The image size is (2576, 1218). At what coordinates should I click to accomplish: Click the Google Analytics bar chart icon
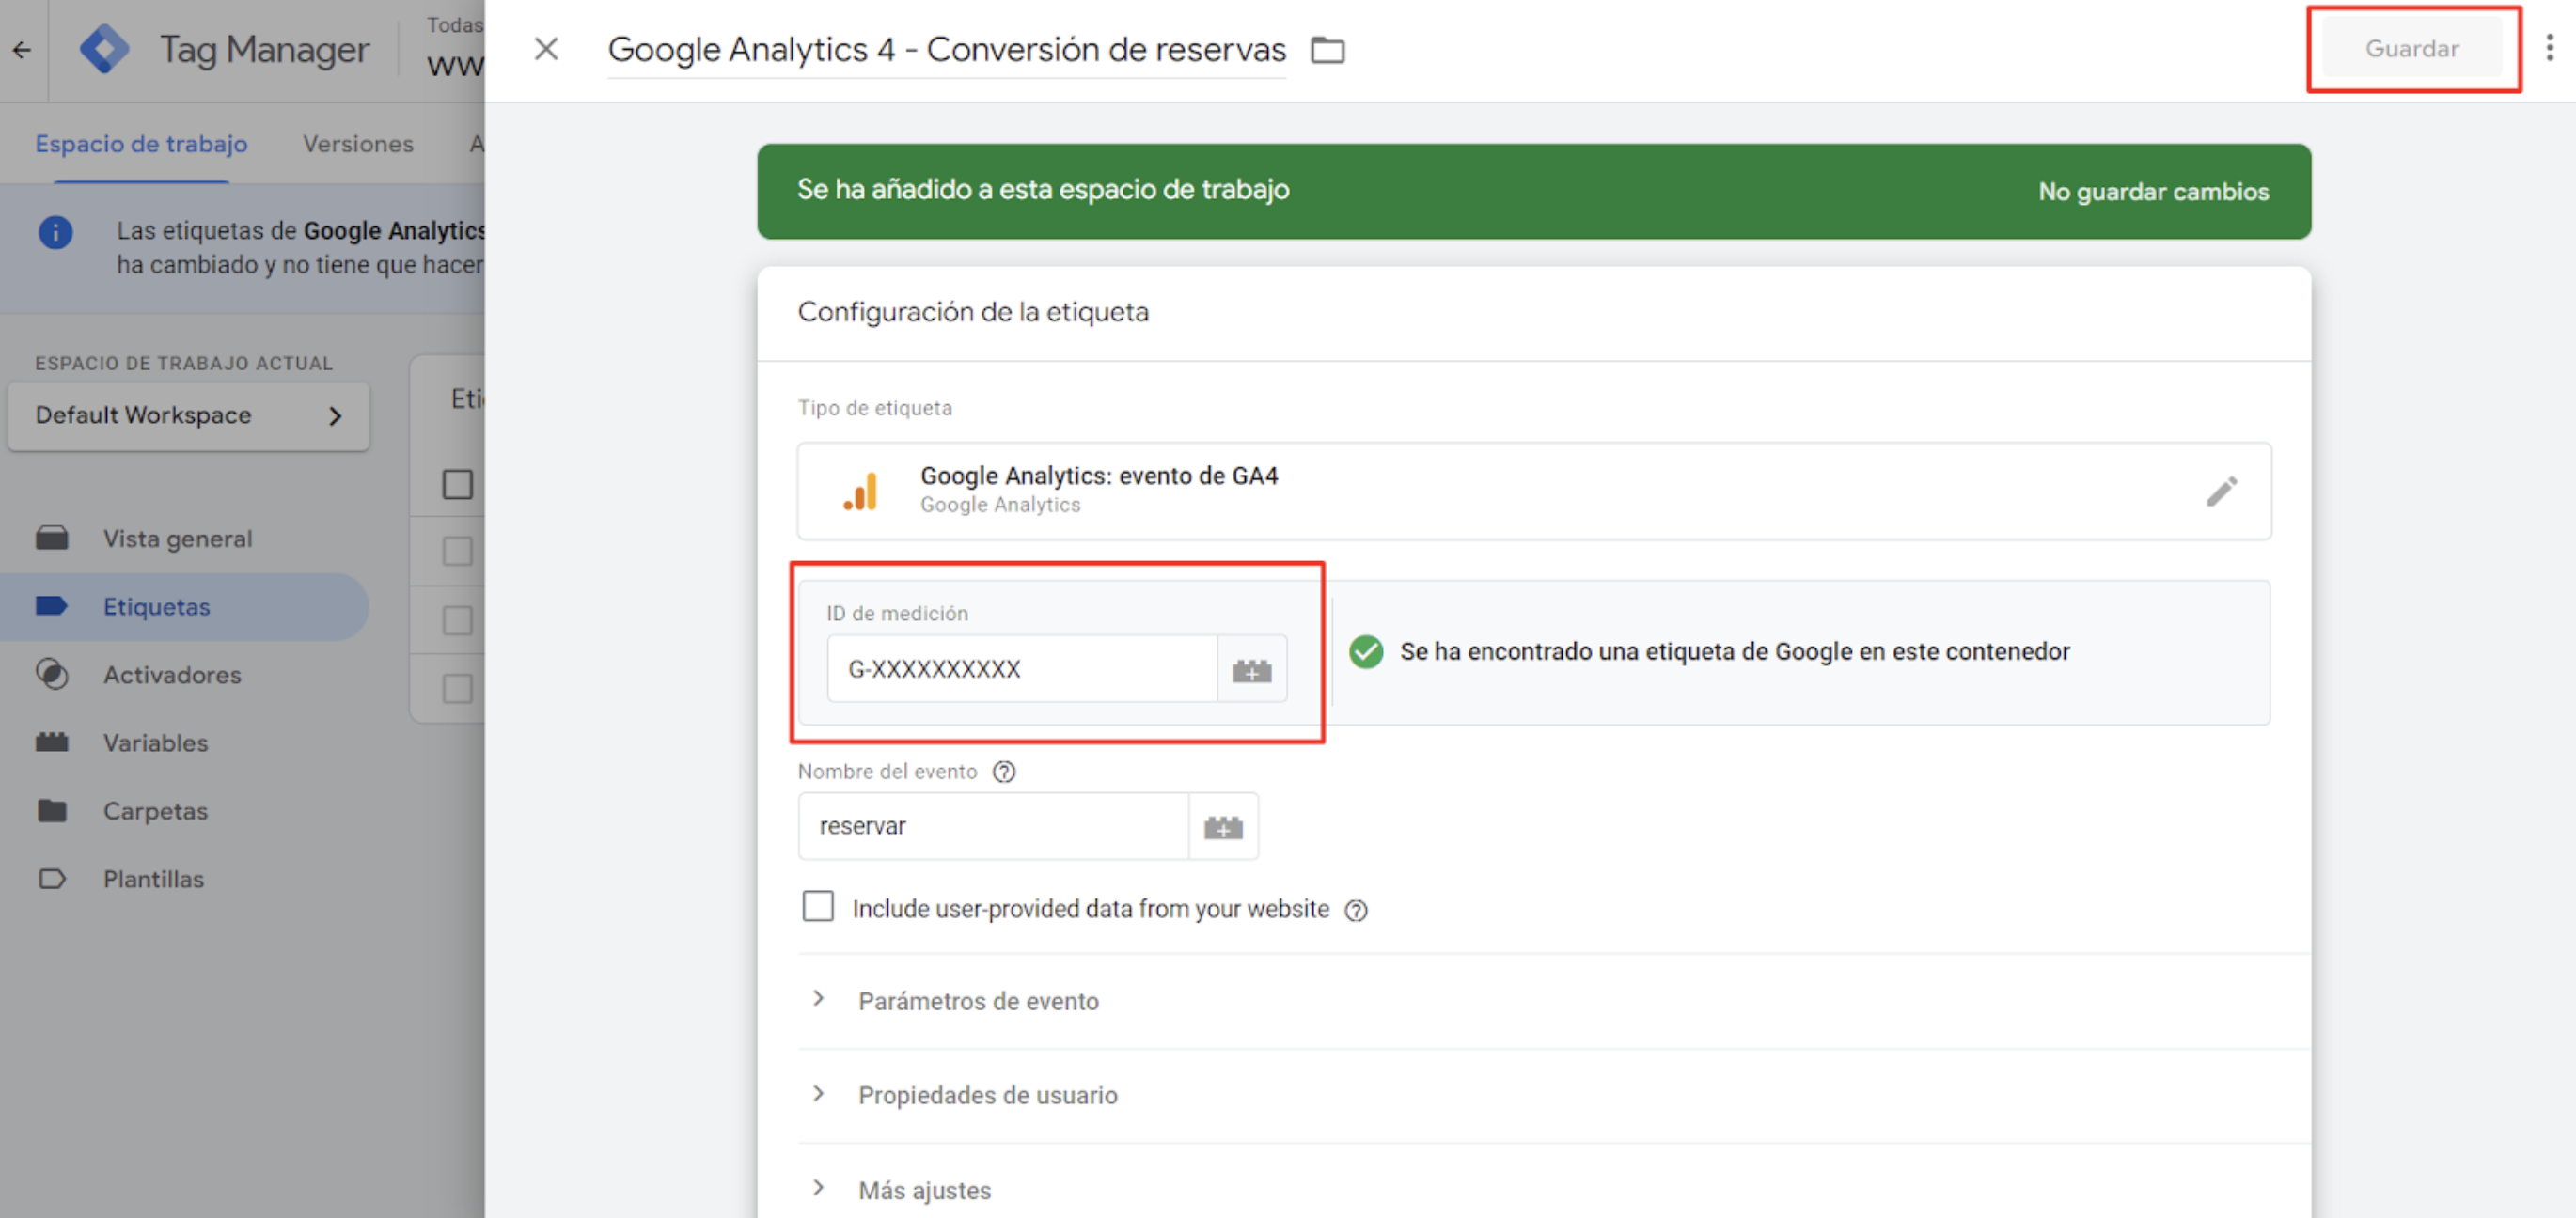click(x=860, y=491)
